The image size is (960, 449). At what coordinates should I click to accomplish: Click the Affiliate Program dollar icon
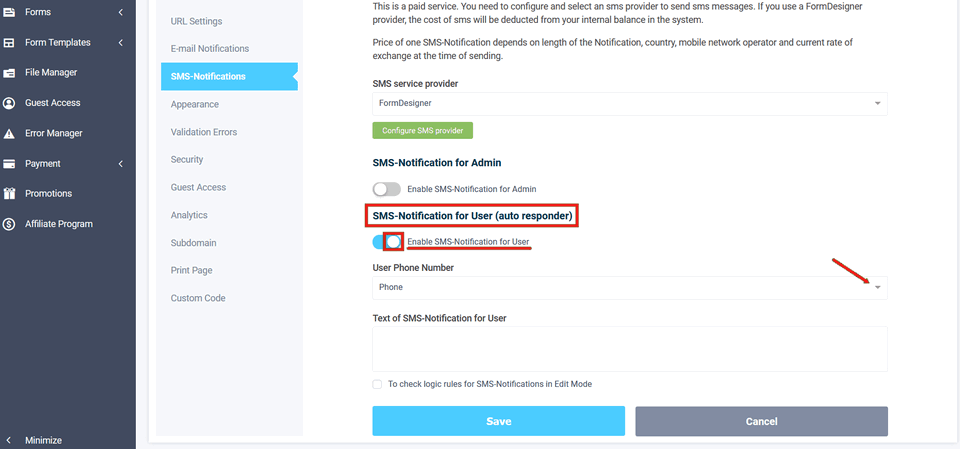[9, 224]
